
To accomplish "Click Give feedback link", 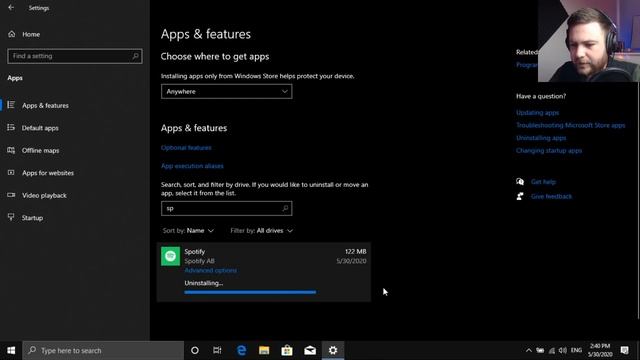I will [x=551, y=196].
